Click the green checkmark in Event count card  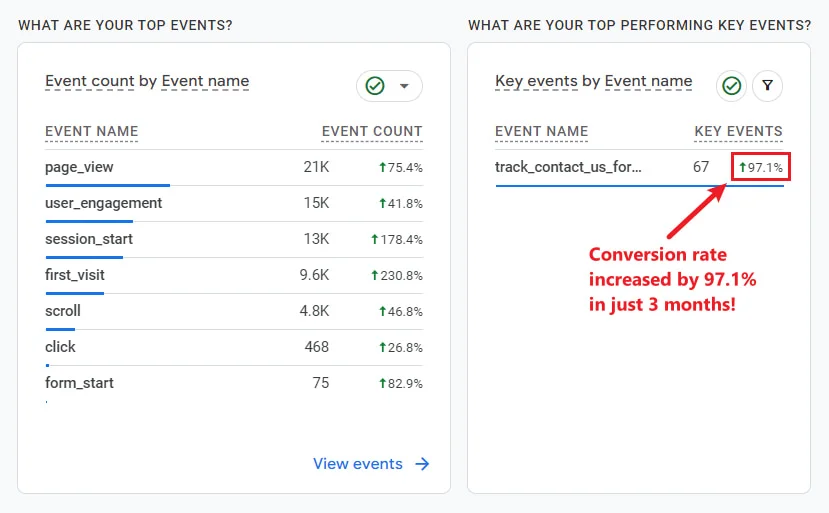[x=375, y=86]
